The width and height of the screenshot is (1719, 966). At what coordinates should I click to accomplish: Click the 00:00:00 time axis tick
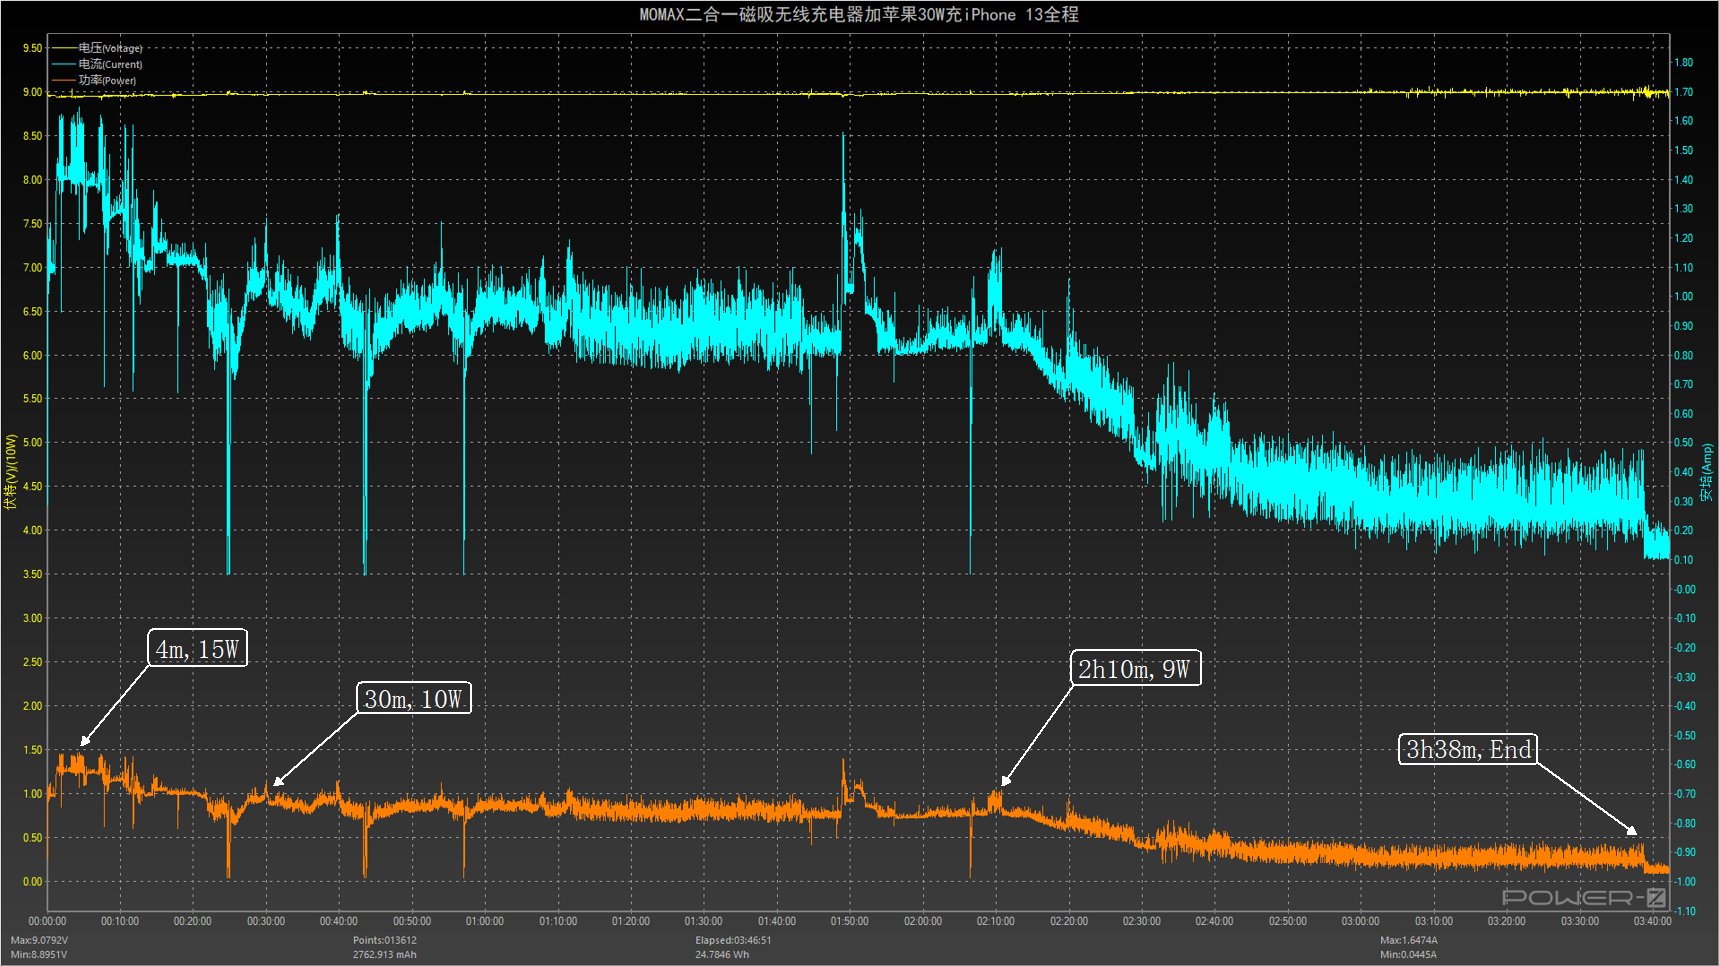coord(47,921)
